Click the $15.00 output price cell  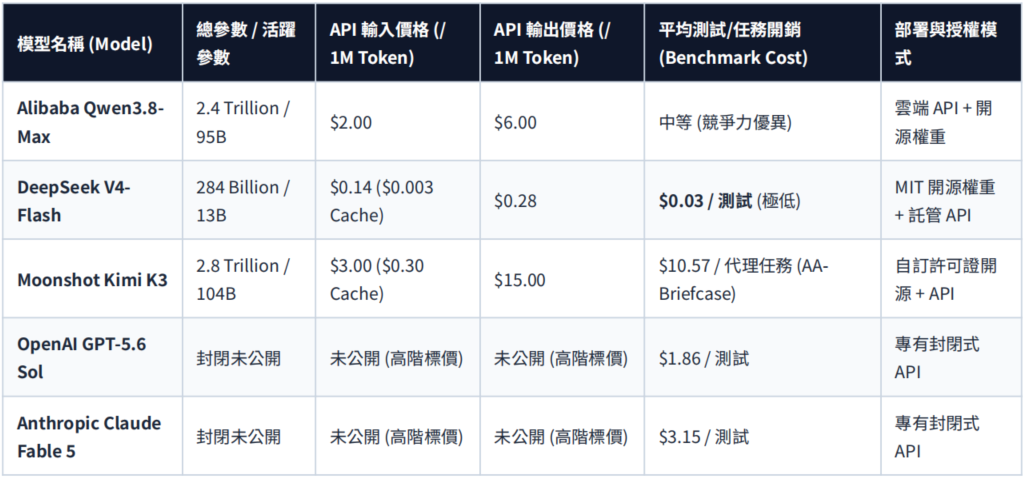(562, 279)
